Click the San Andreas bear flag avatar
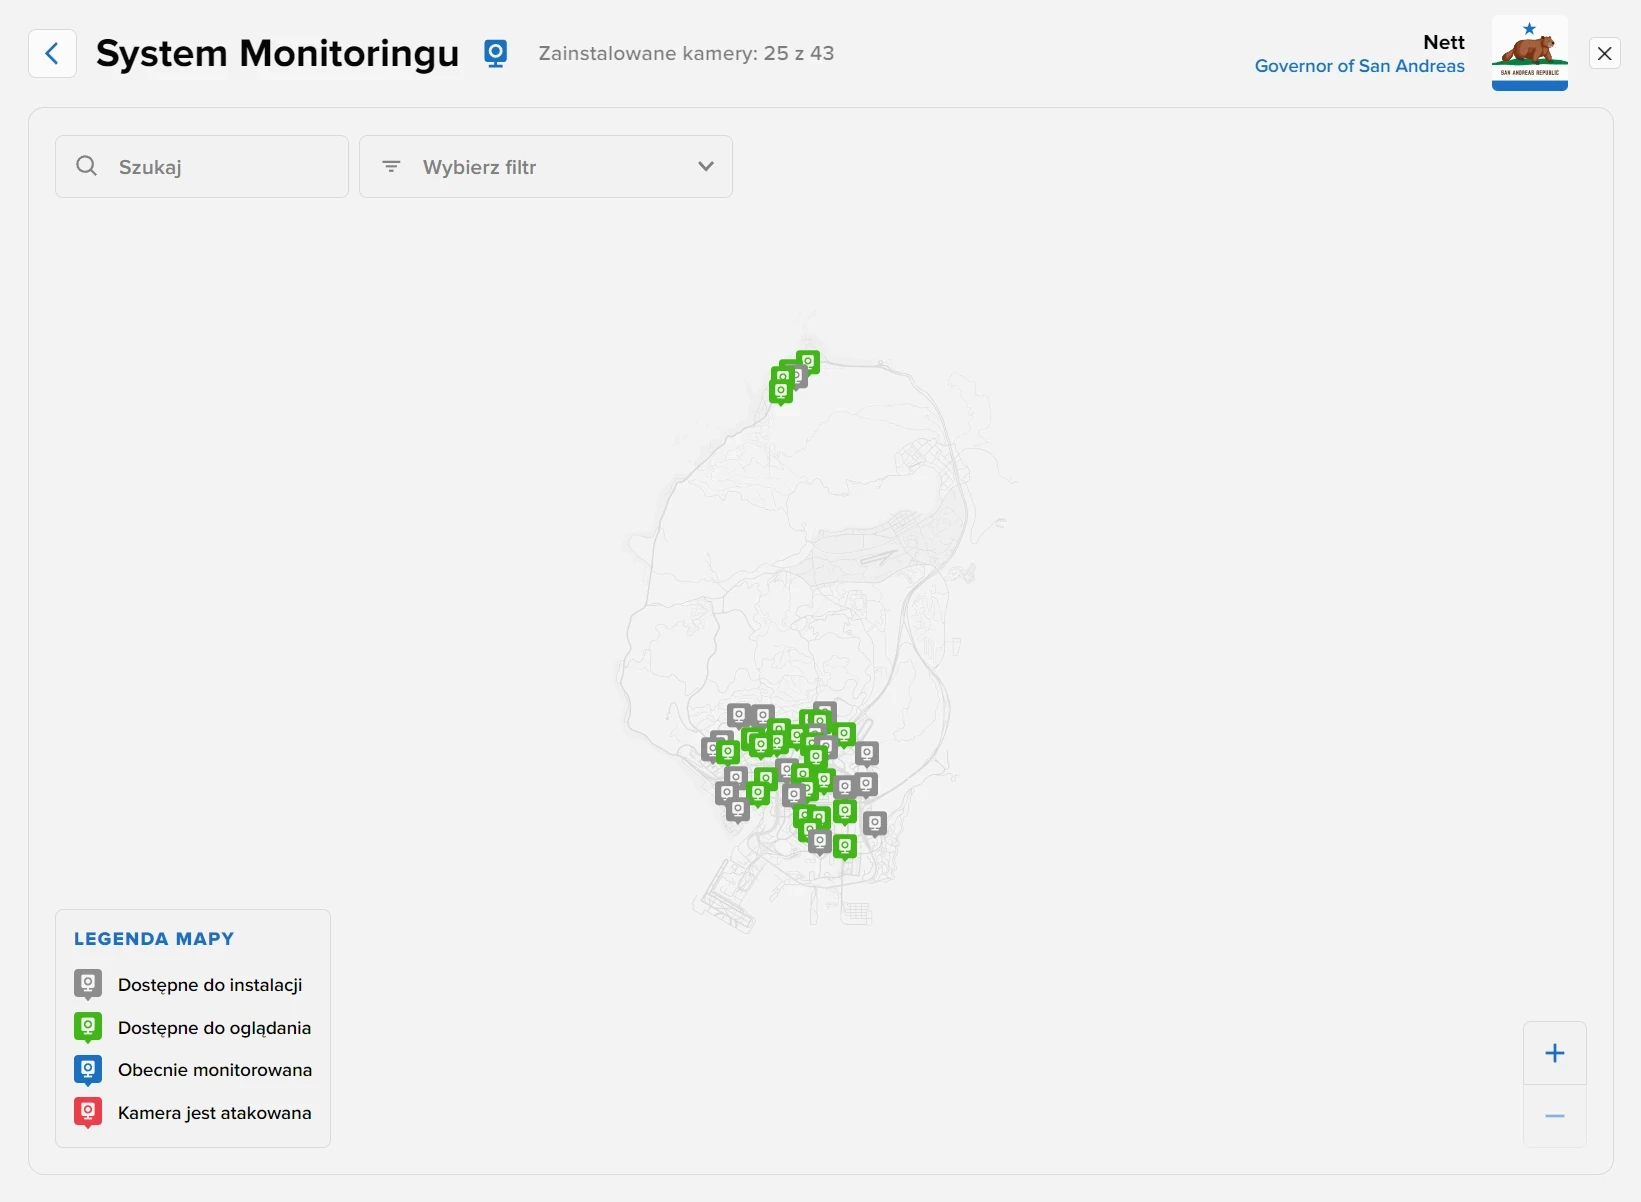Image resolution: width=1641 pixels, height=1202 pixels. pos(1529,53)
